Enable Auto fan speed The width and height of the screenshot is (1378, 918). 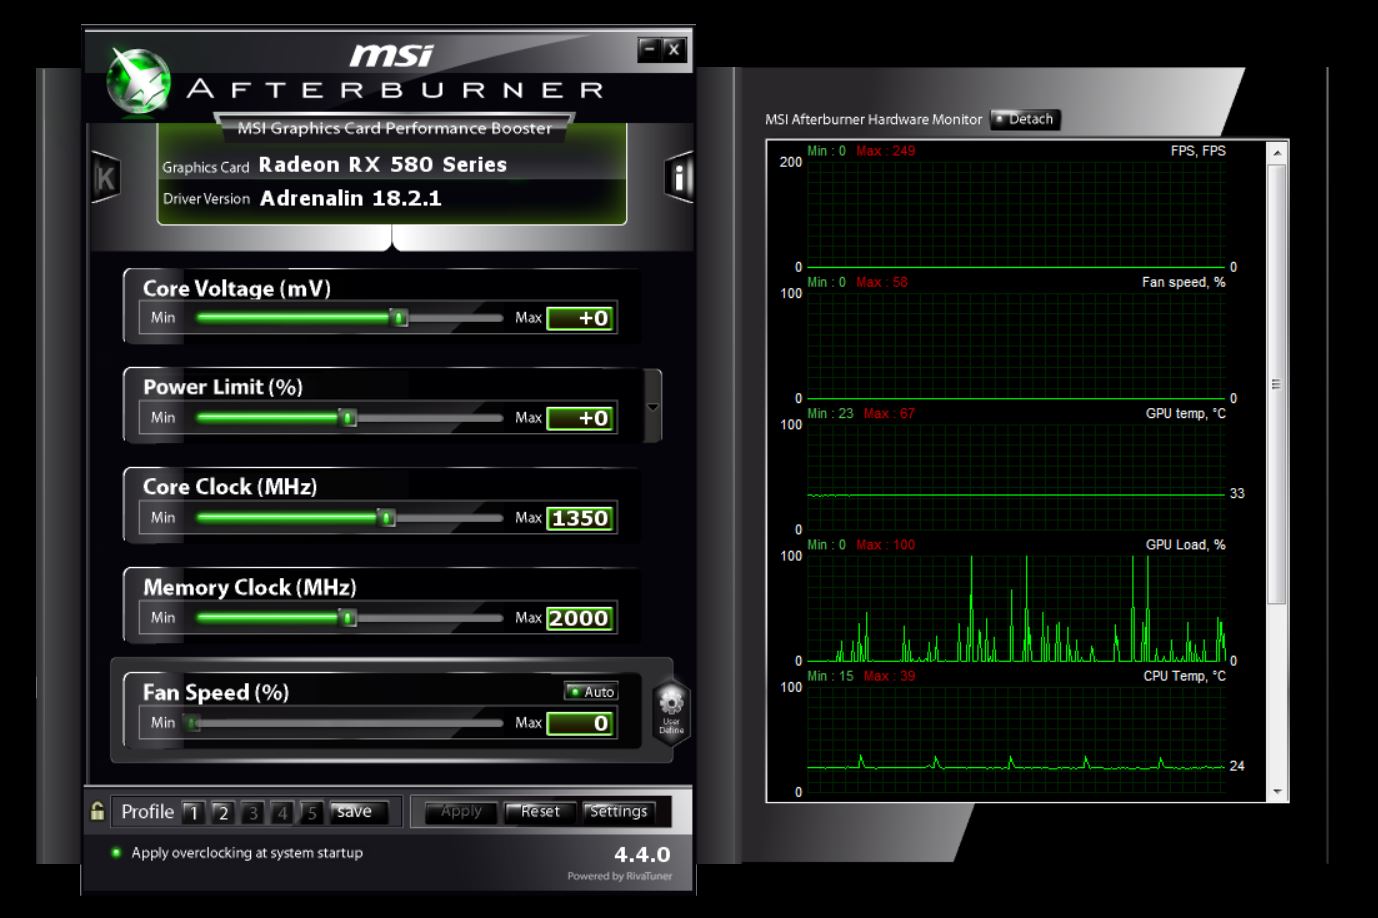coord(591,691)
